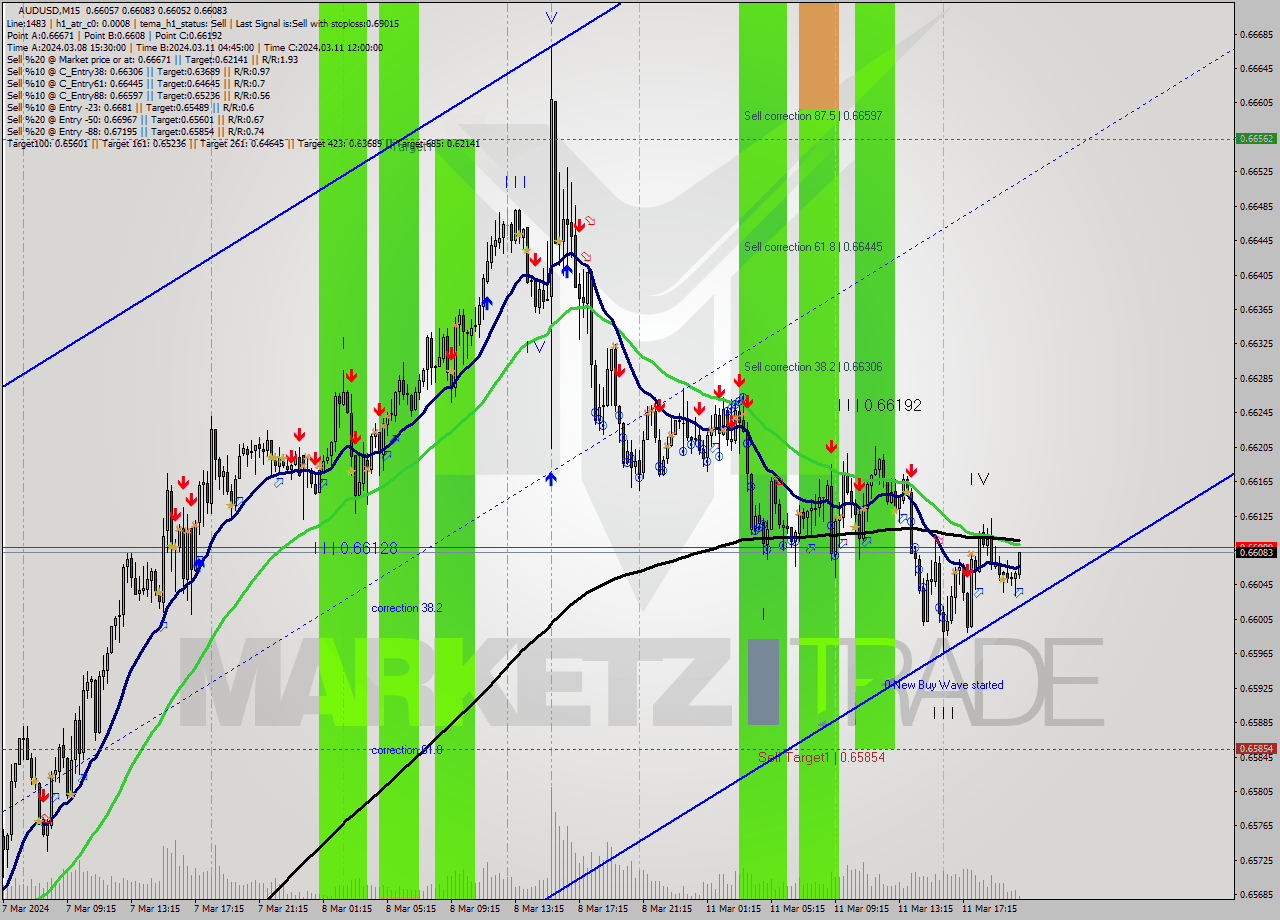1280x920 pixels.
Task: Click 'Sell correction 87.5 | 0.66597' label
Action: click(813, 116)
